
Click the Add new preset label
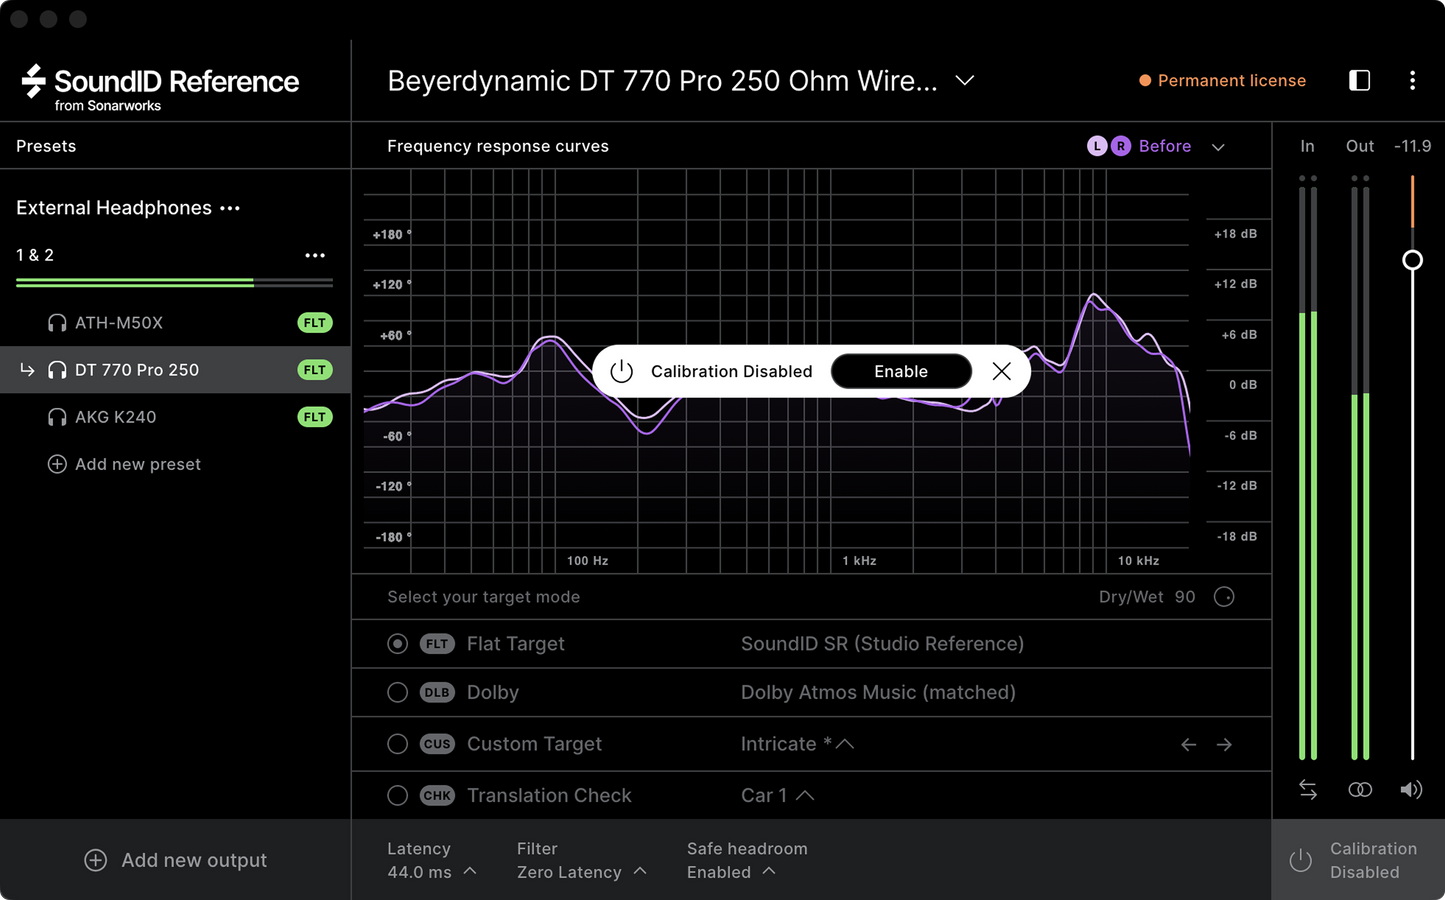point(138,464)
